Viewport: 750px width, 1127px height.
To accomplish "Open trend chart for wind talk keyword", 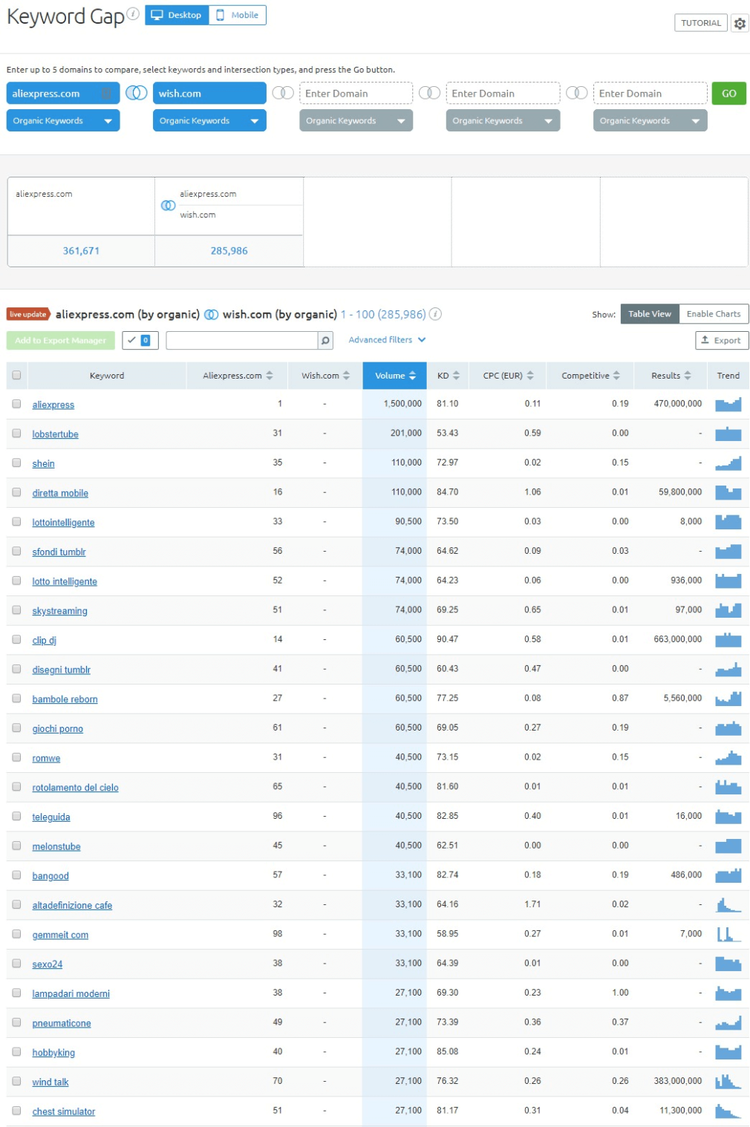I will [x=728, y=1082].
